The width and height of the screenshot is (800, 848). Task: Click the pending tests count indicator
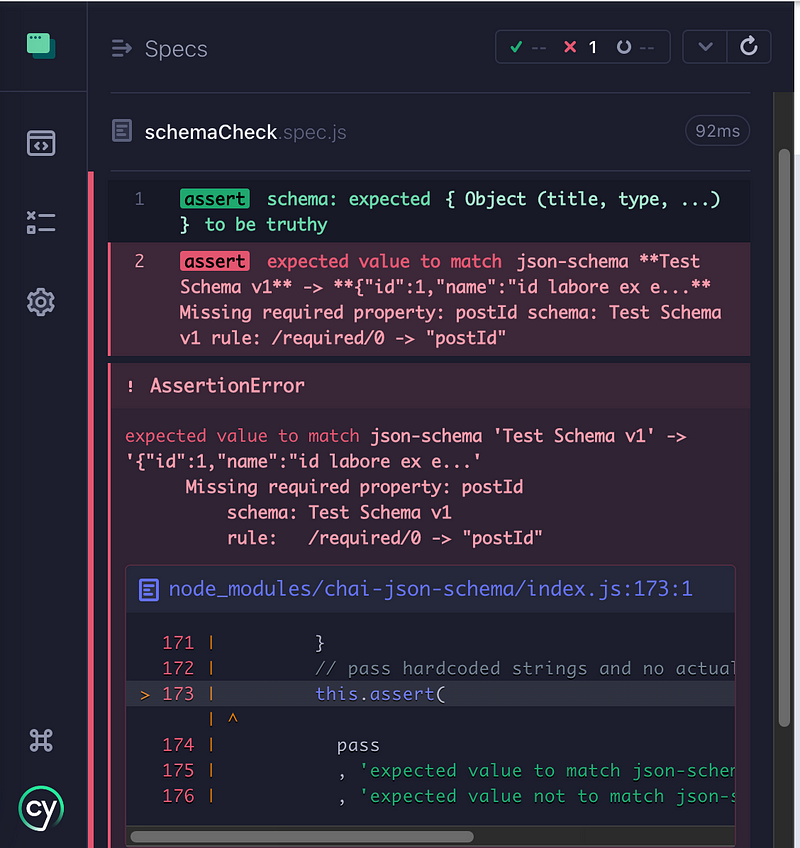tap(636, 47)
